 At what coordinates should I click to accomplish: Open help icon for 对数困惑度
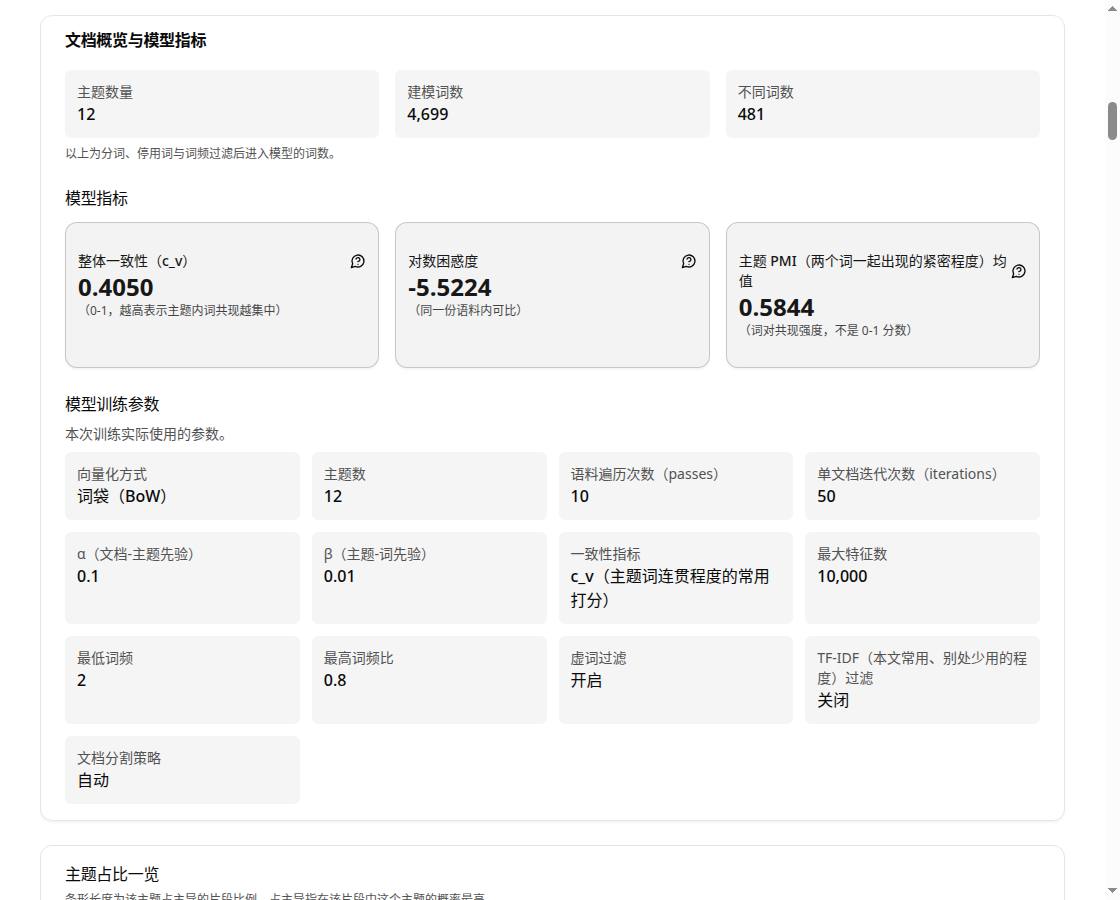coord(689,261)
